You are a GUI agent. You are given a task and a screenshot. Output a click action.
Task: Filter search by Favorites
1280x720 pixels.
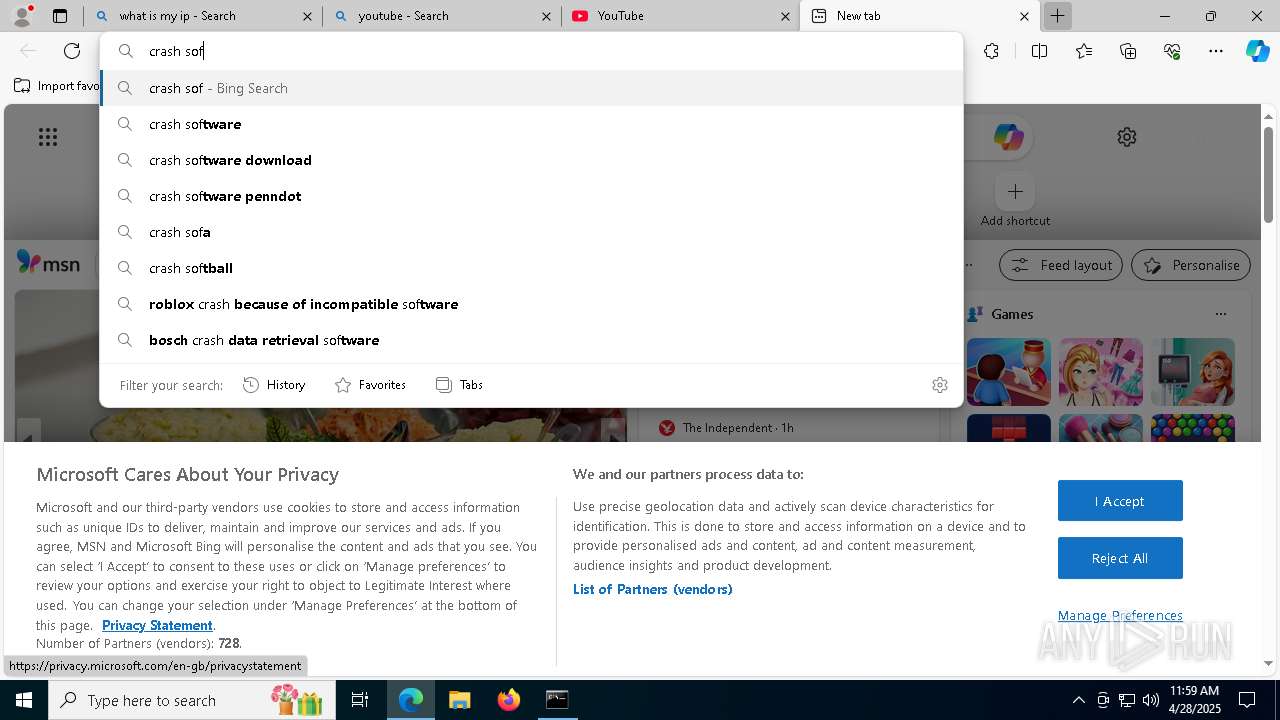[370, 385]
